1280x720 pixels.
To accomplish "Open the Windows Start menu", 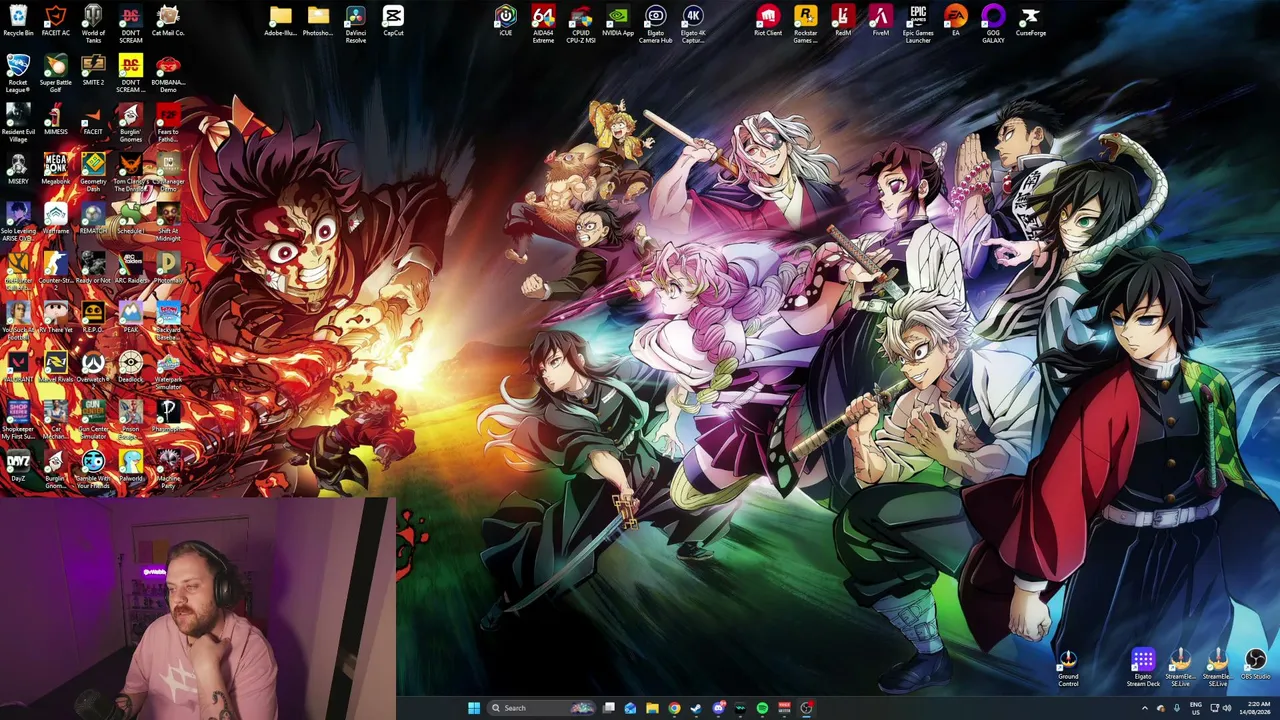I will tap(473, 708).
